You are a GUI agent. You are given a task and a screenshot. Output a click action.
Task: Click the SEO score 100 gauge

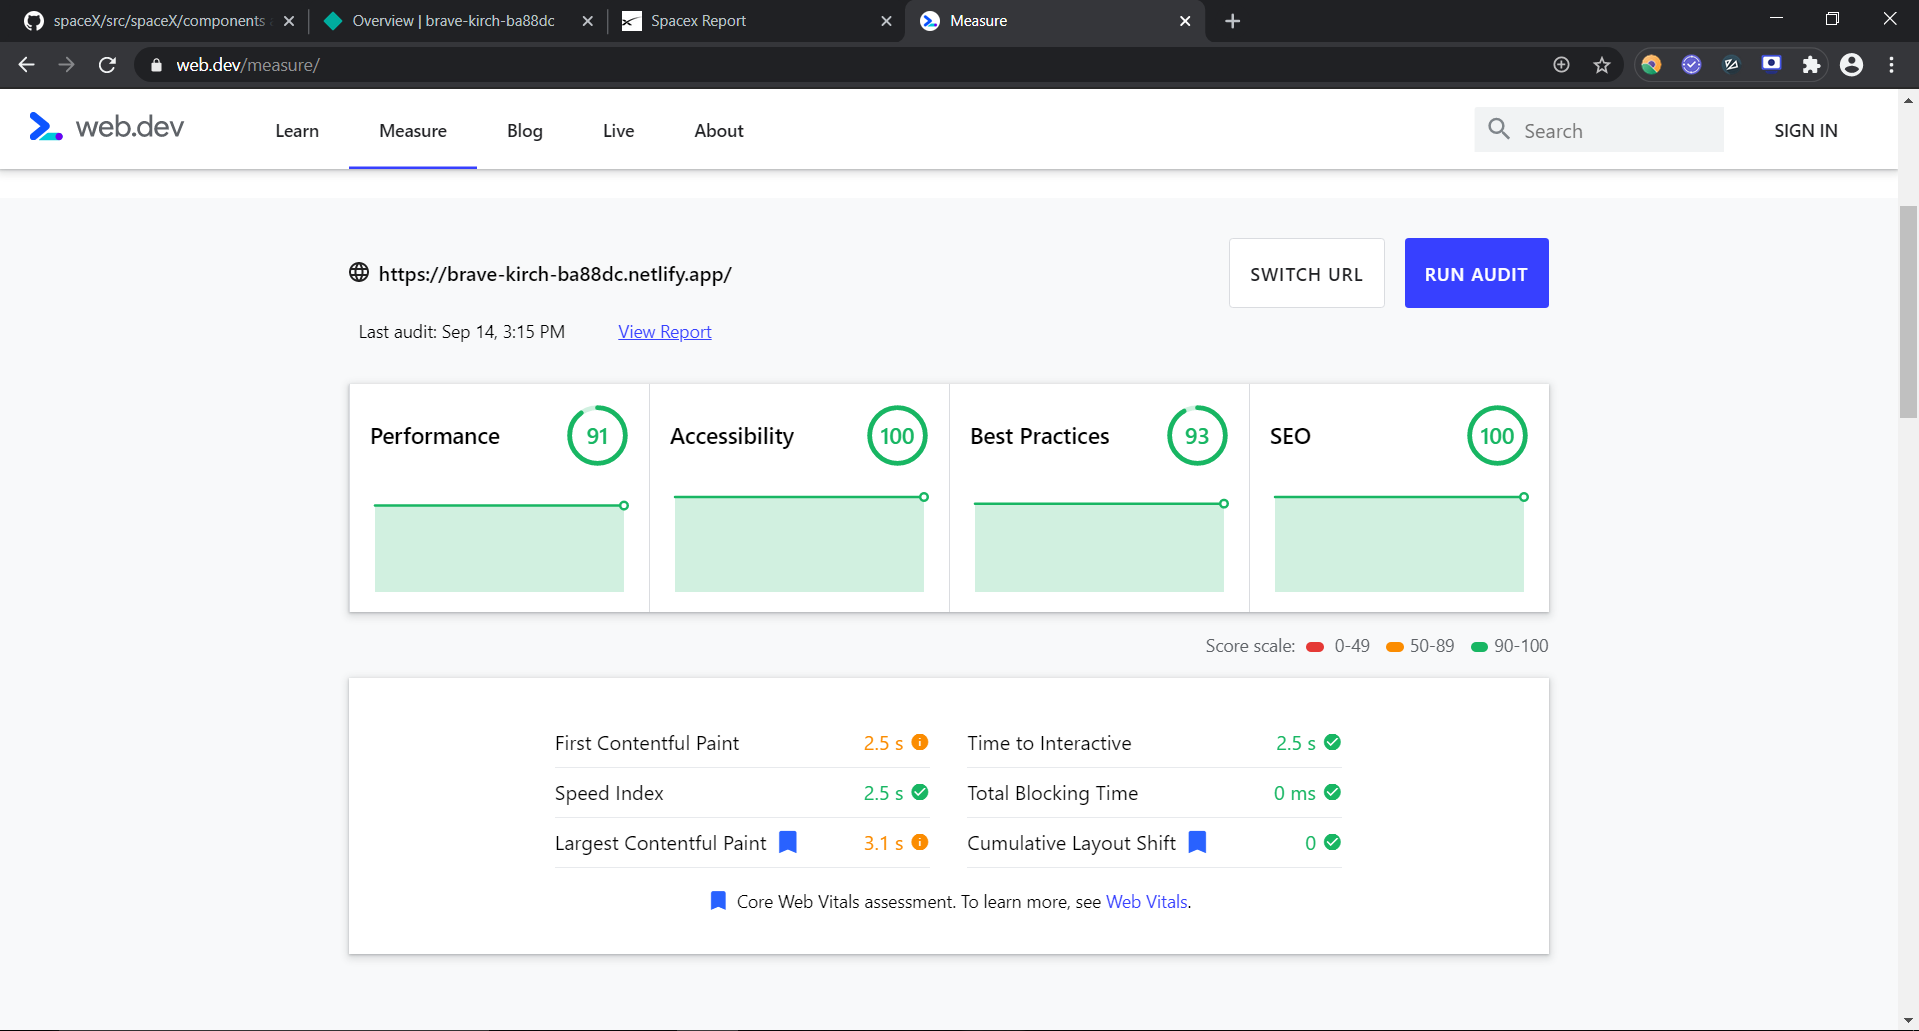coord(1497,436)
